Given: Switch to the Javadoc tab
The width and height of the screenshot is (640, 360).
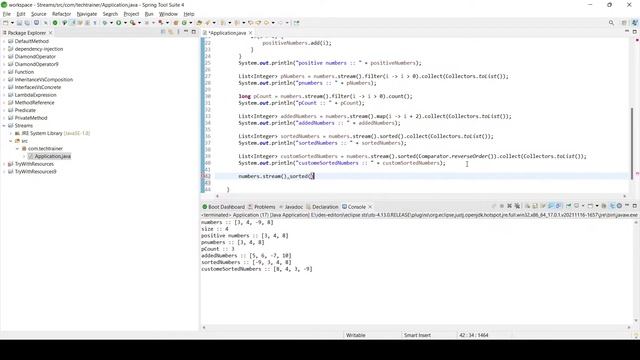Looking at the screenshot, I should 291,207.
